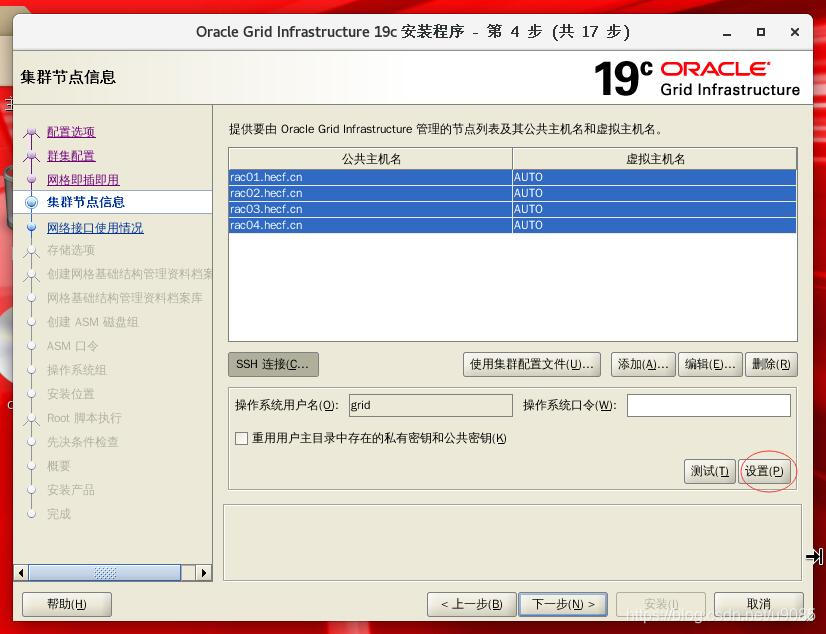Click the 虚拟主机名 column header
The width and height of the screenshot is (826, 634).
[x=655, y=158]
